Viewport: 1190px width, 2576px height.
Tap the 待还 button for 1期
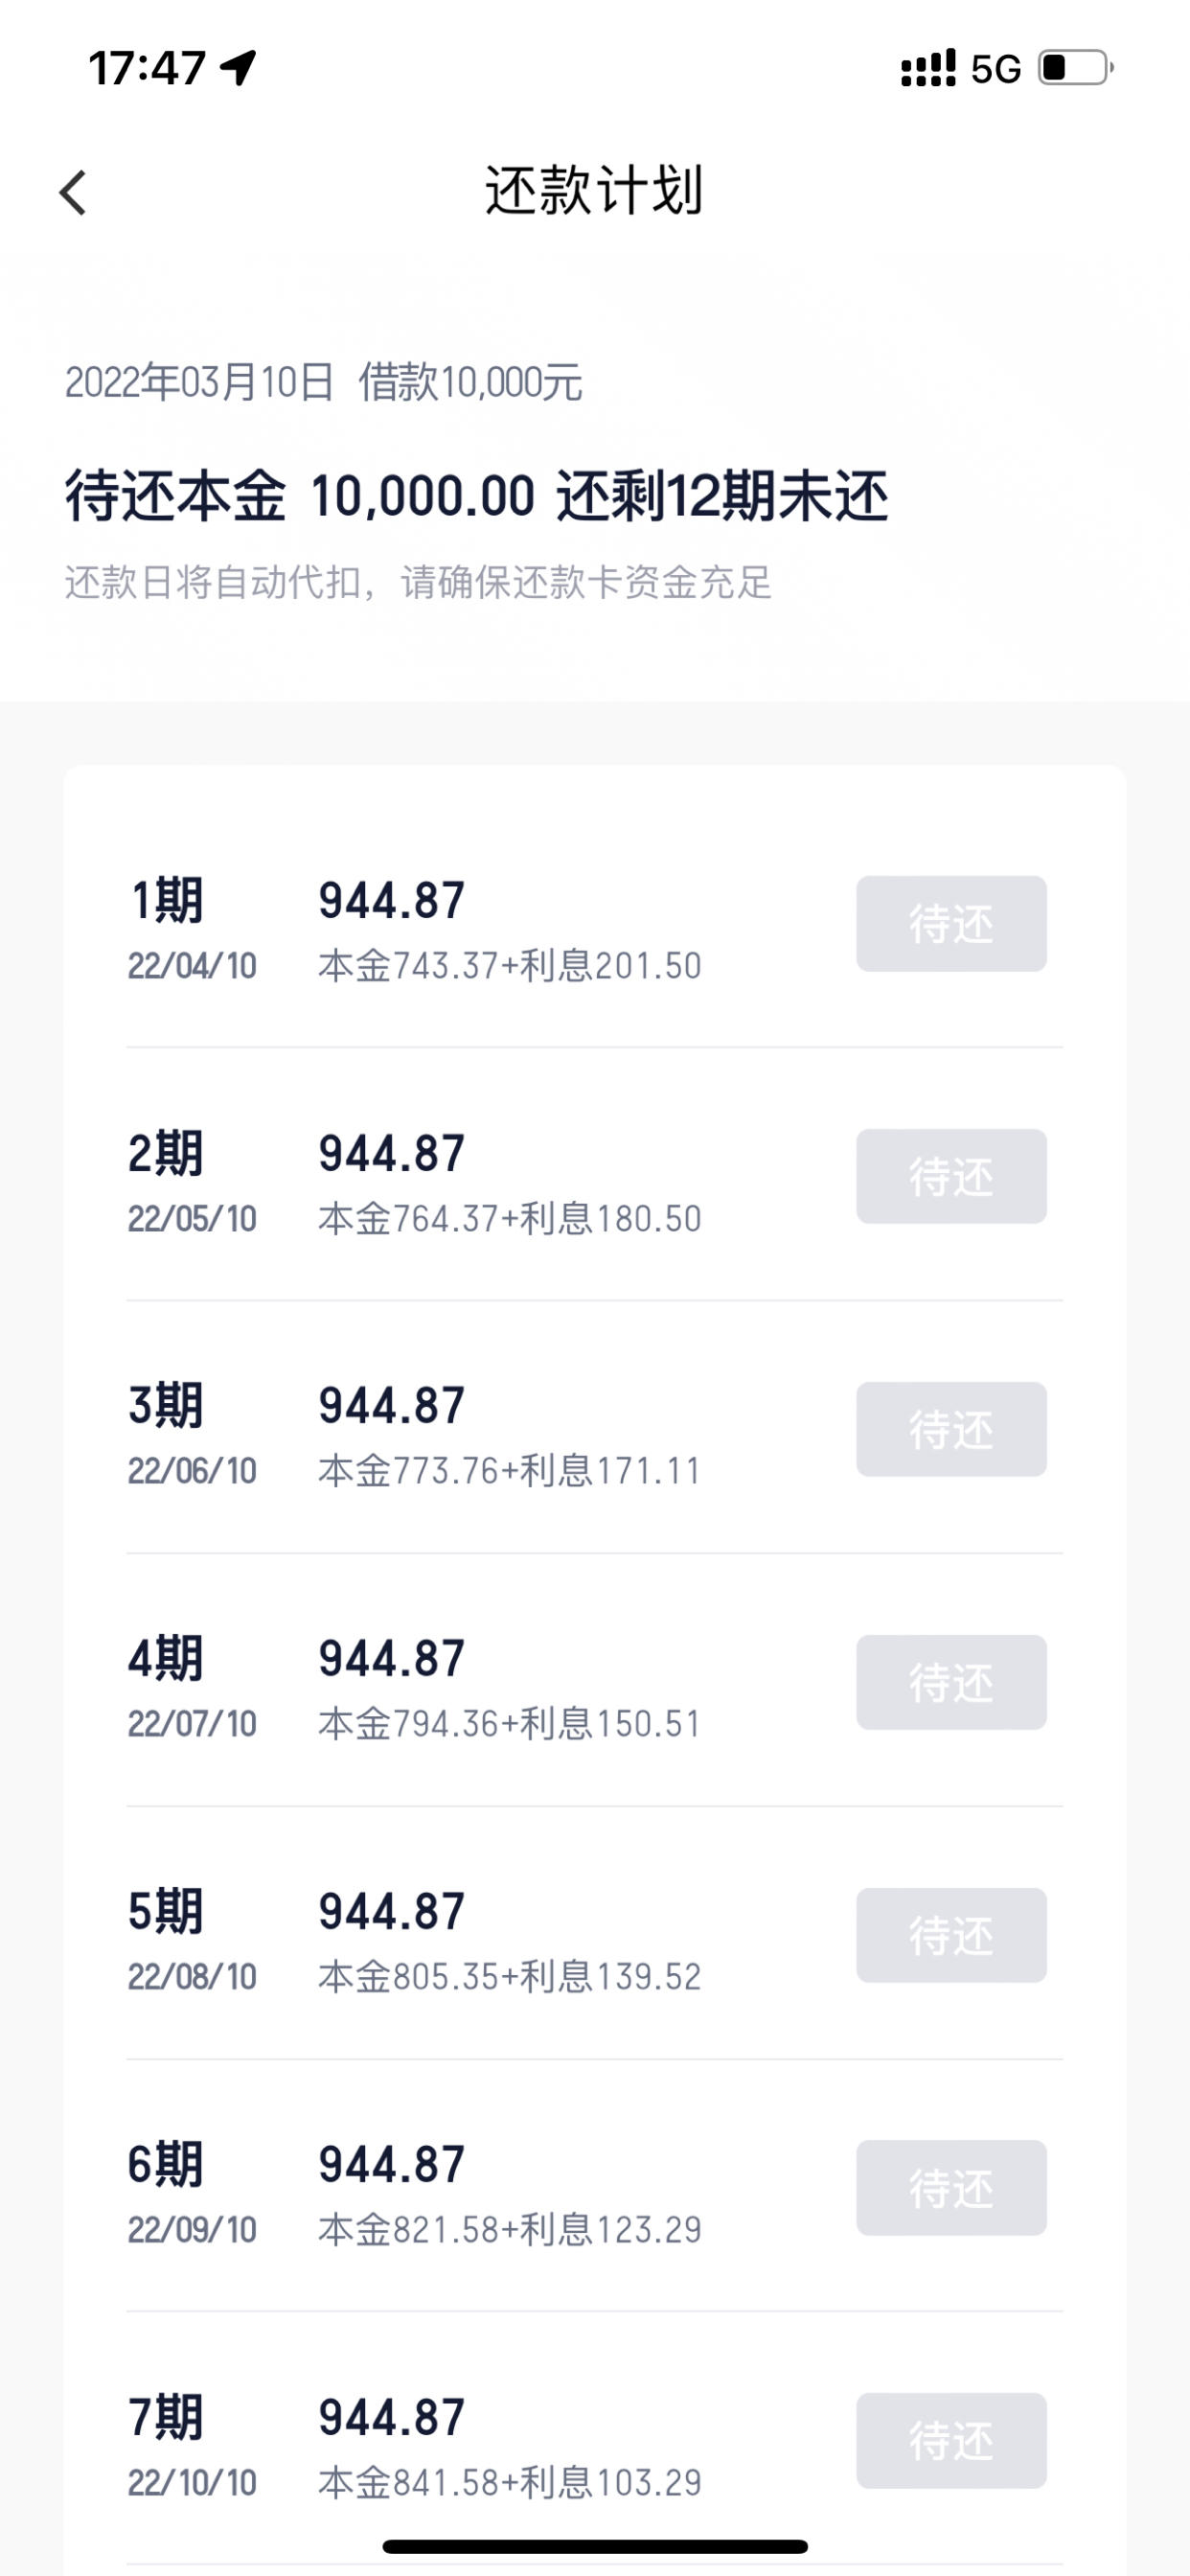point(951,924)
